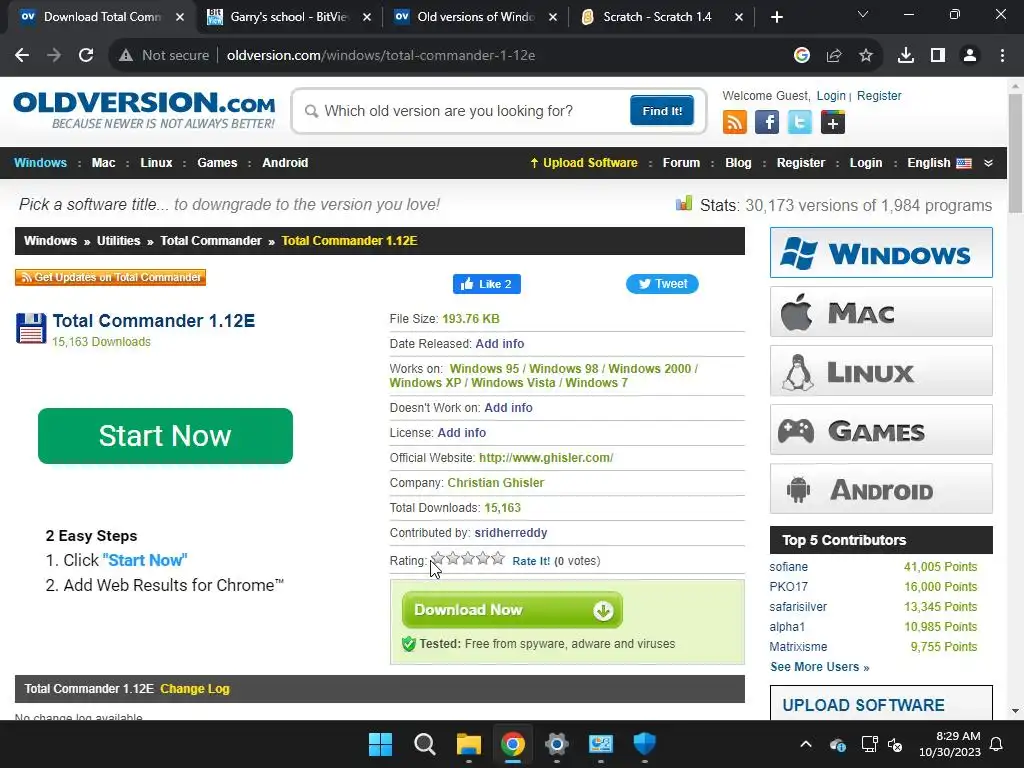Screen dimensions: 1024x768
Task: Click the browser back arrow
Action: pyautogui.click(x=22, y=56)
